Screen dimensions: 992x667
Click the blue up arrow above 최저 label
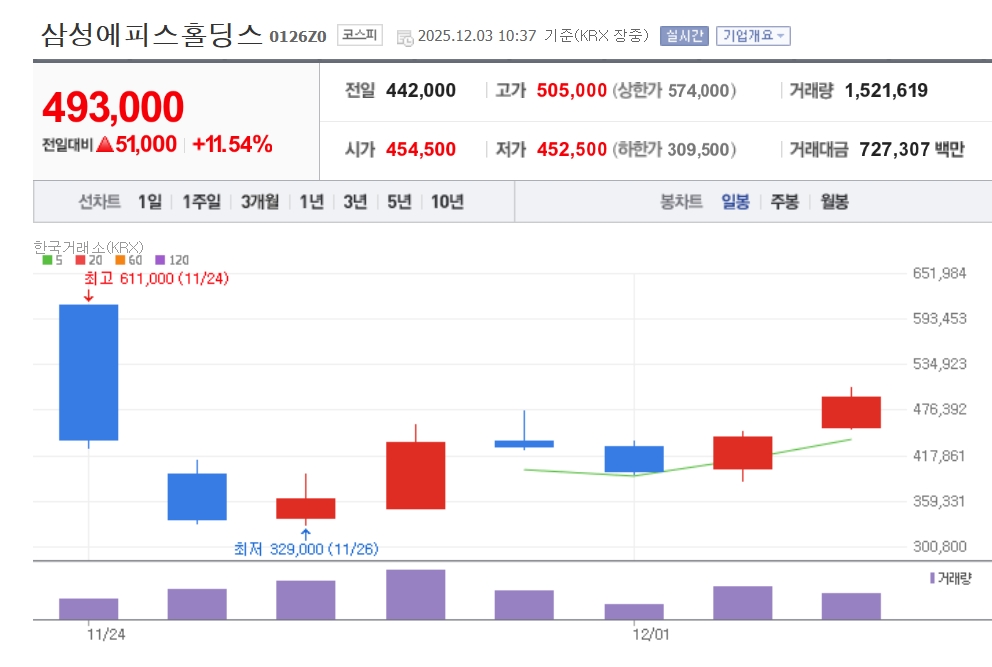(306, 534)
